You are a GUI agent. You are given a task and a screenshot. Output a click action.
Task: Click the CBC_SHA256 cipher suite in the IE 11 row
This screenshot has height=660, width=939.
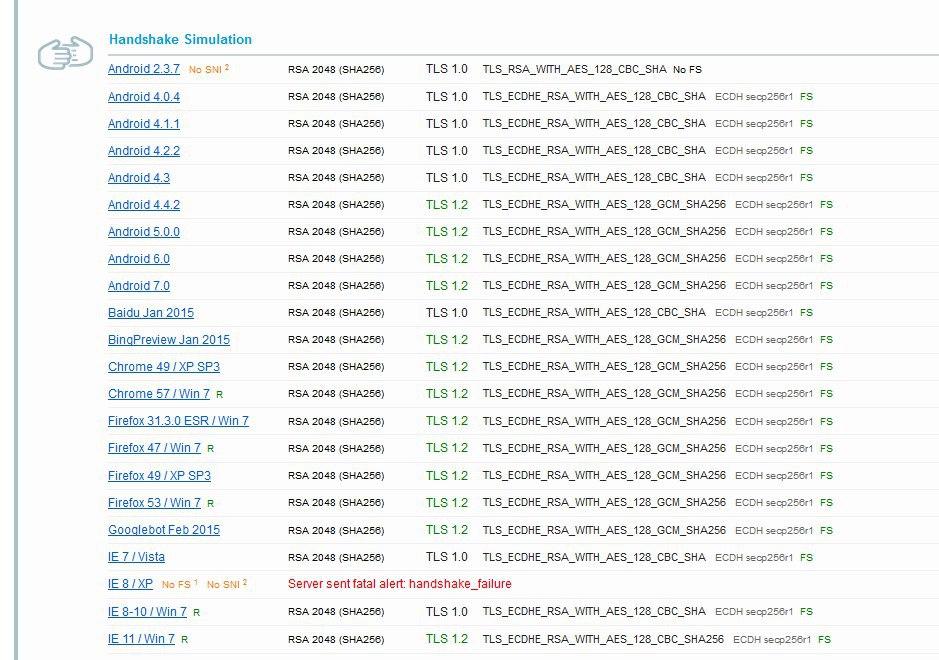click(603, 639)
